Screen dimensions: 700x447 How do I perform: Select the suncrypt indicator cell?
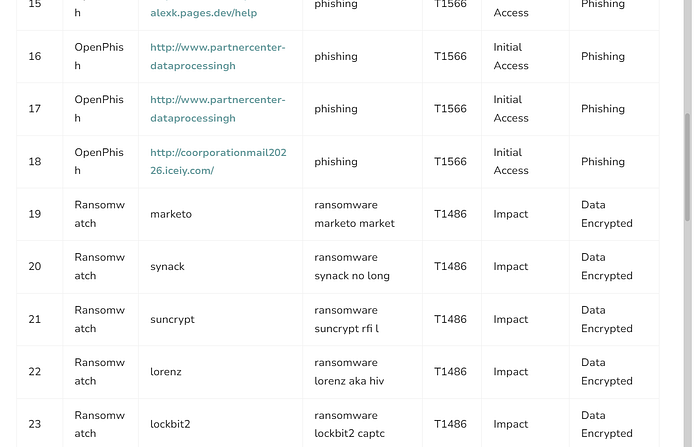tap(221, 319)
